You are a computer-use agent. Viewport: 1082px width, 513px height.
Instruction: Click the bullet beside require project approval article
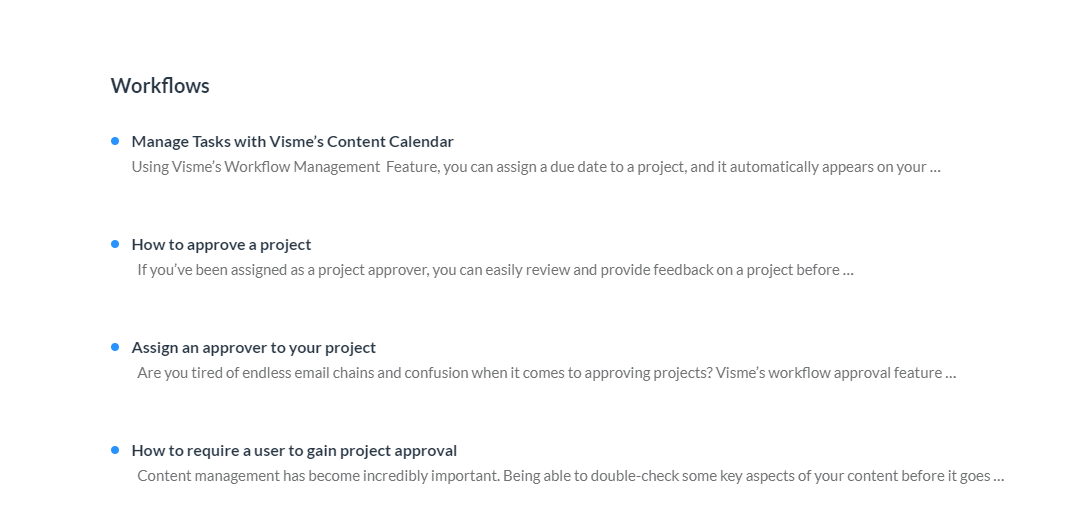(115, 450)
